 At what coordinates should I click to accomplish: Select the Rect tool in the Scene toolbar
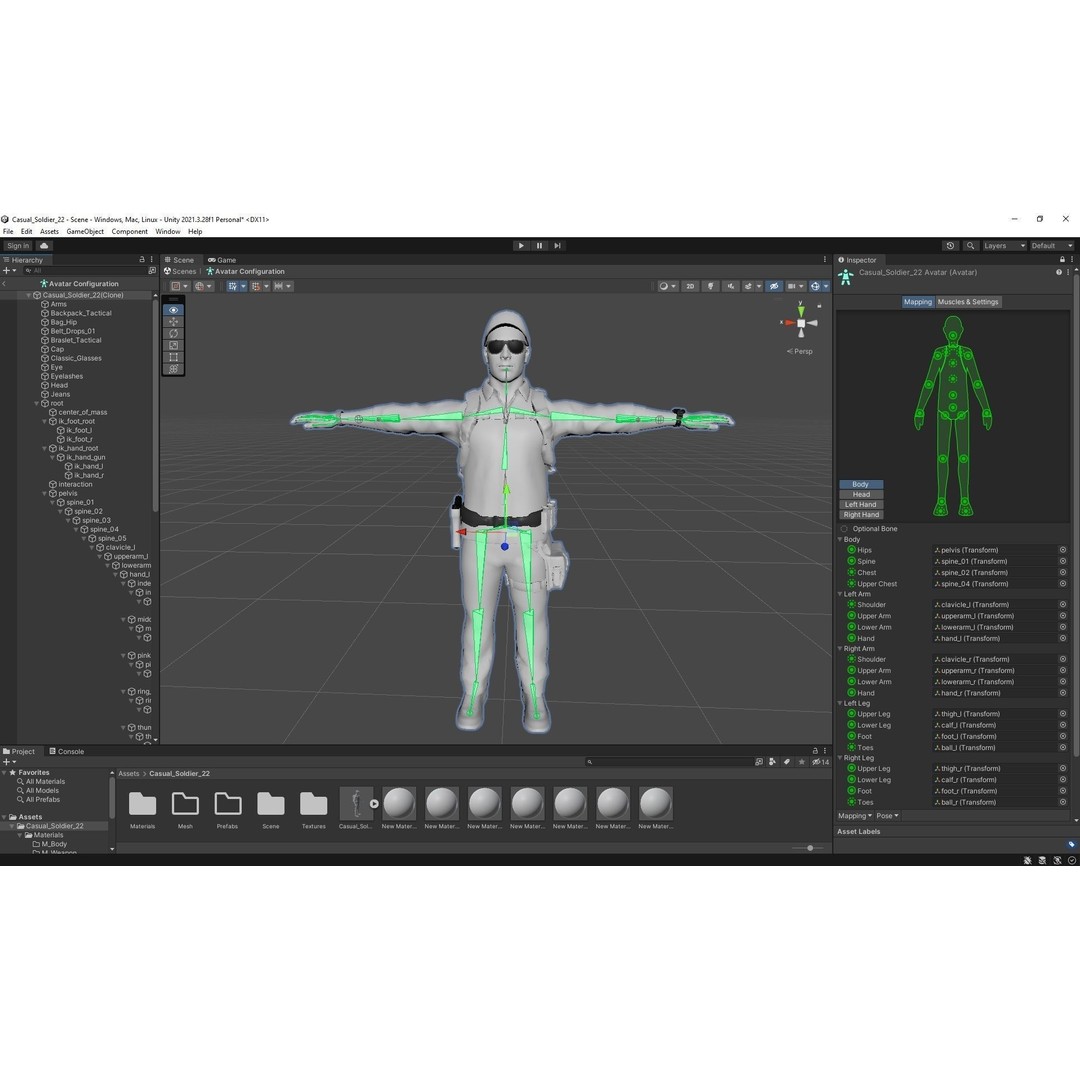point(173,356)
